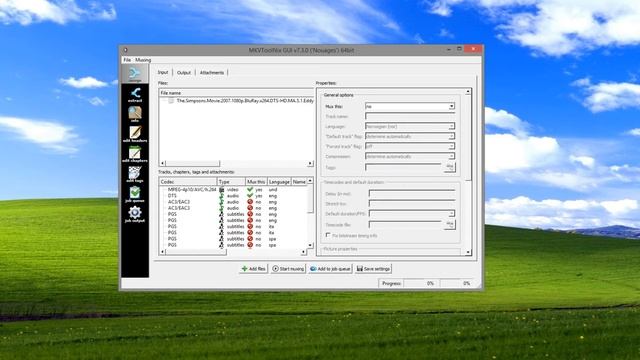The height and width of the screenshot is (360, 640).
Task: Click the 'video' type cell text
Action: point(233,190)
